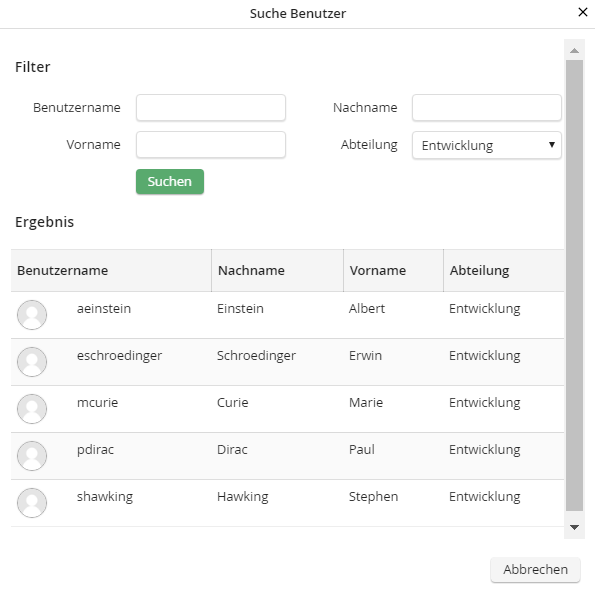
Task: Click the avatar icon for pdirac
Action: tap(32, 456)
